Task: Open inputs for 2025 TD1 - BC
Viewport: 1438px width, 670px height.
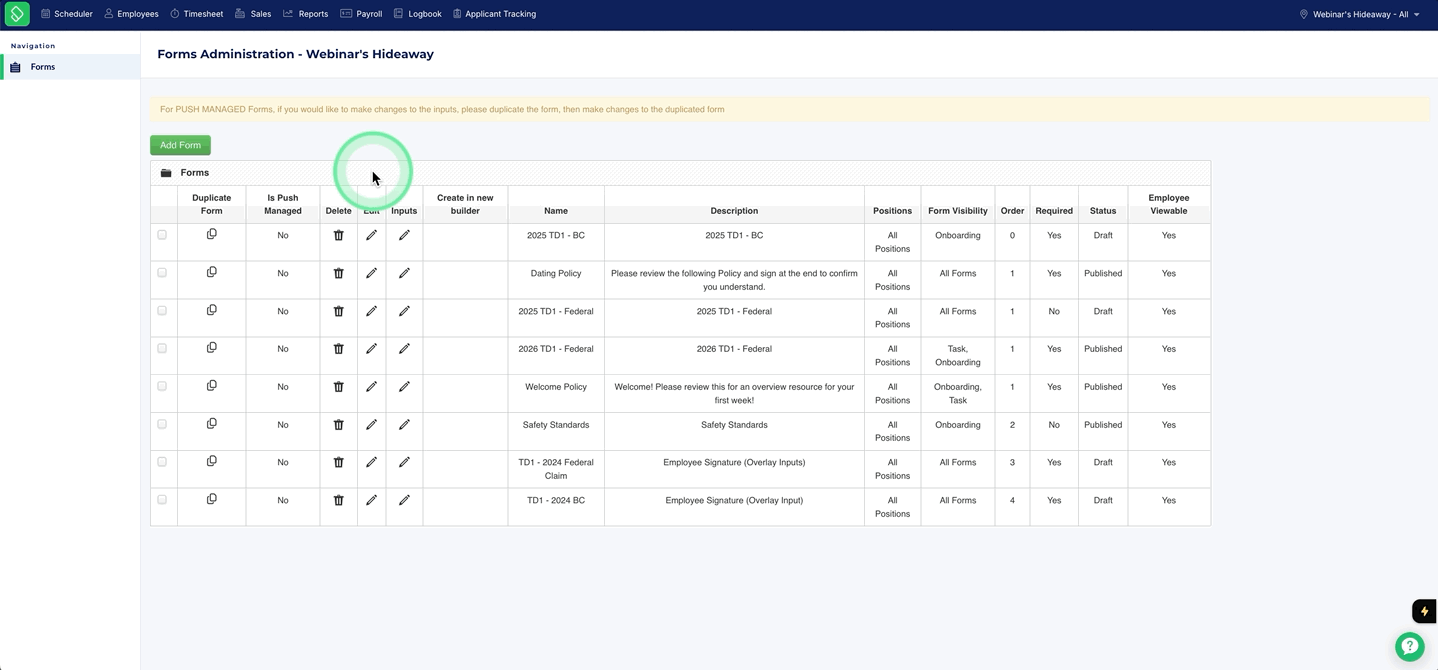Action: tap(404, 235)
